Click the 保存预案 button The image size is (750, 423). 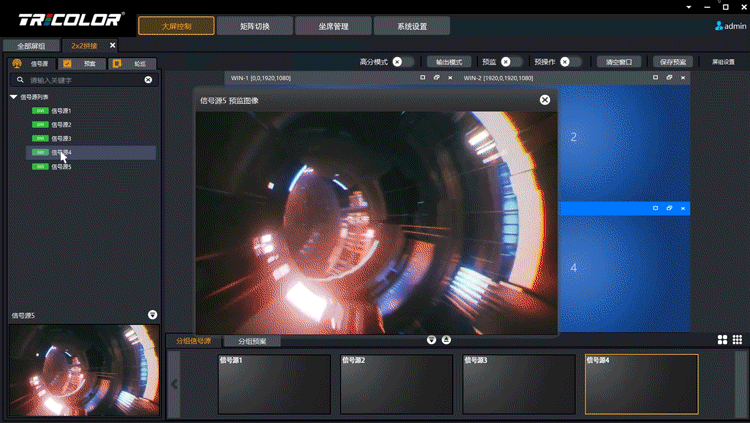click(672, 62)
